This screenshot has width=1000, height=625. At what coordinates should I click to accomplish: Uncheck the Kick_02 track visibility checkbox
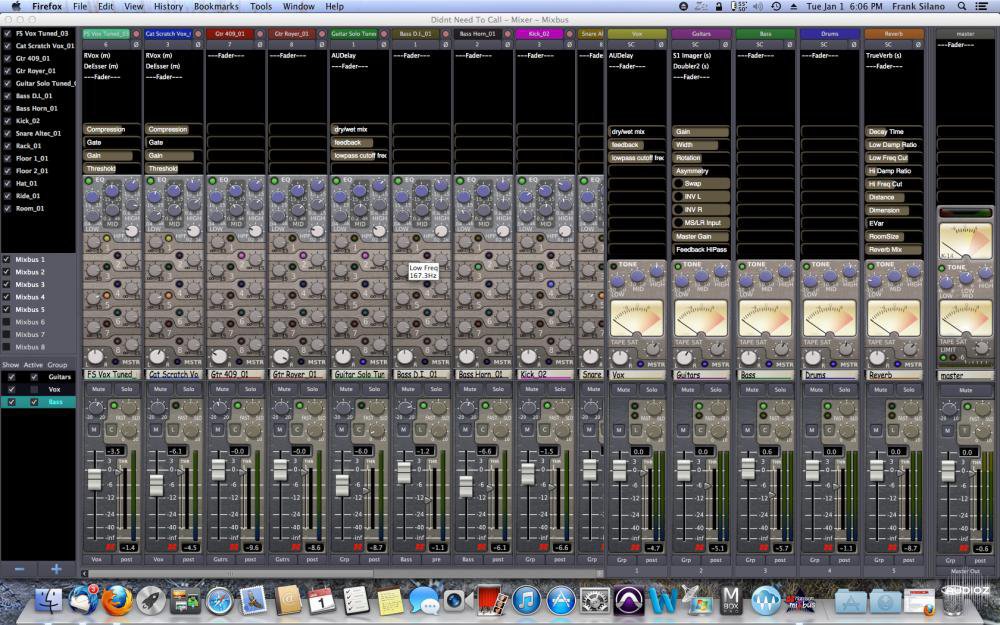[8, 121]
